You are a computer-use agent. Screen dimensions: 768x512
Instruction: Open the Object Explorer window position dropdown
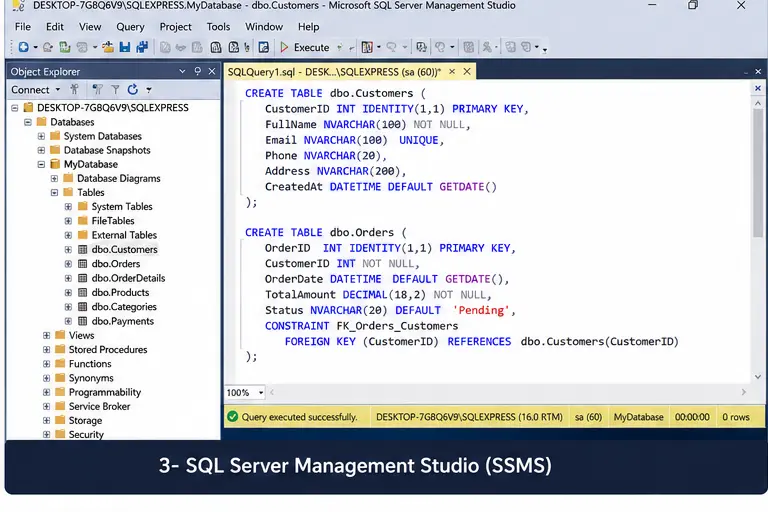point(182,71)
